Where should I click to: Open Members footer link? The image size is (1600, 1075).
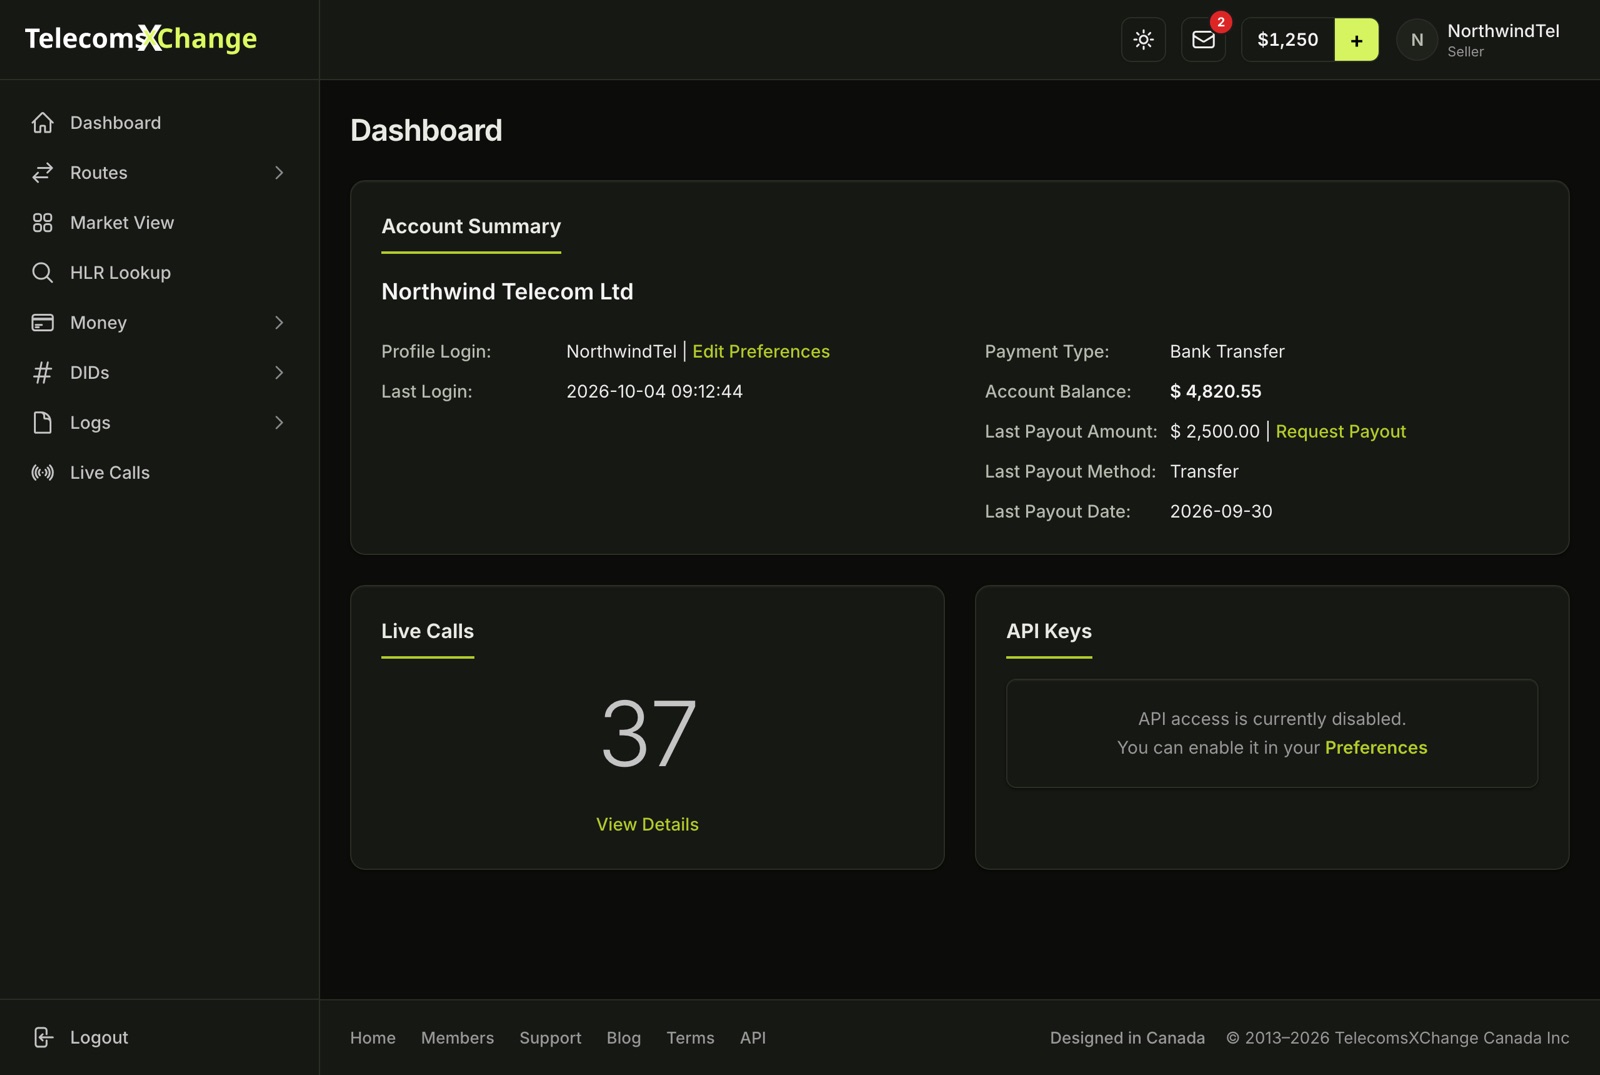pyautogui.click(x=457, y=1038)
